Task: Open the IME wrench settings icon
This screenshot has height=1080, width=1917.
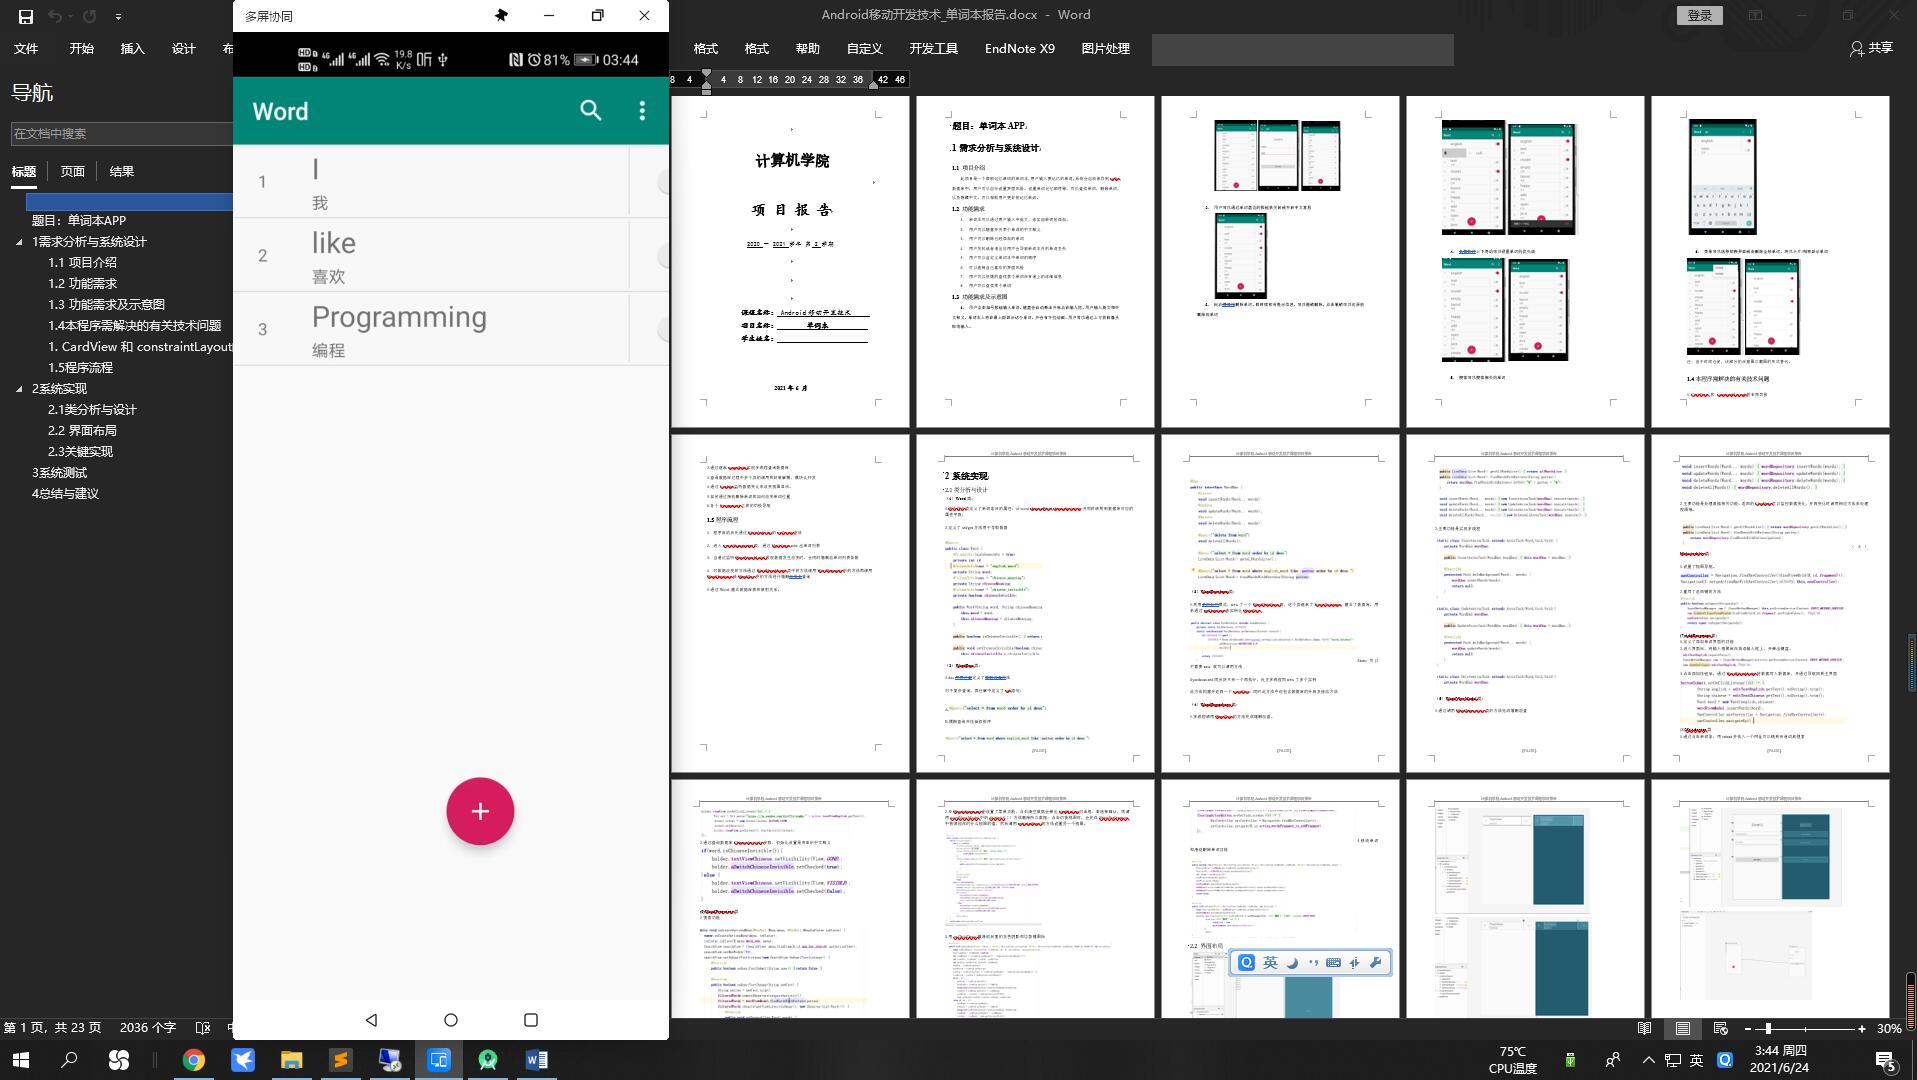Action: 1376,962
